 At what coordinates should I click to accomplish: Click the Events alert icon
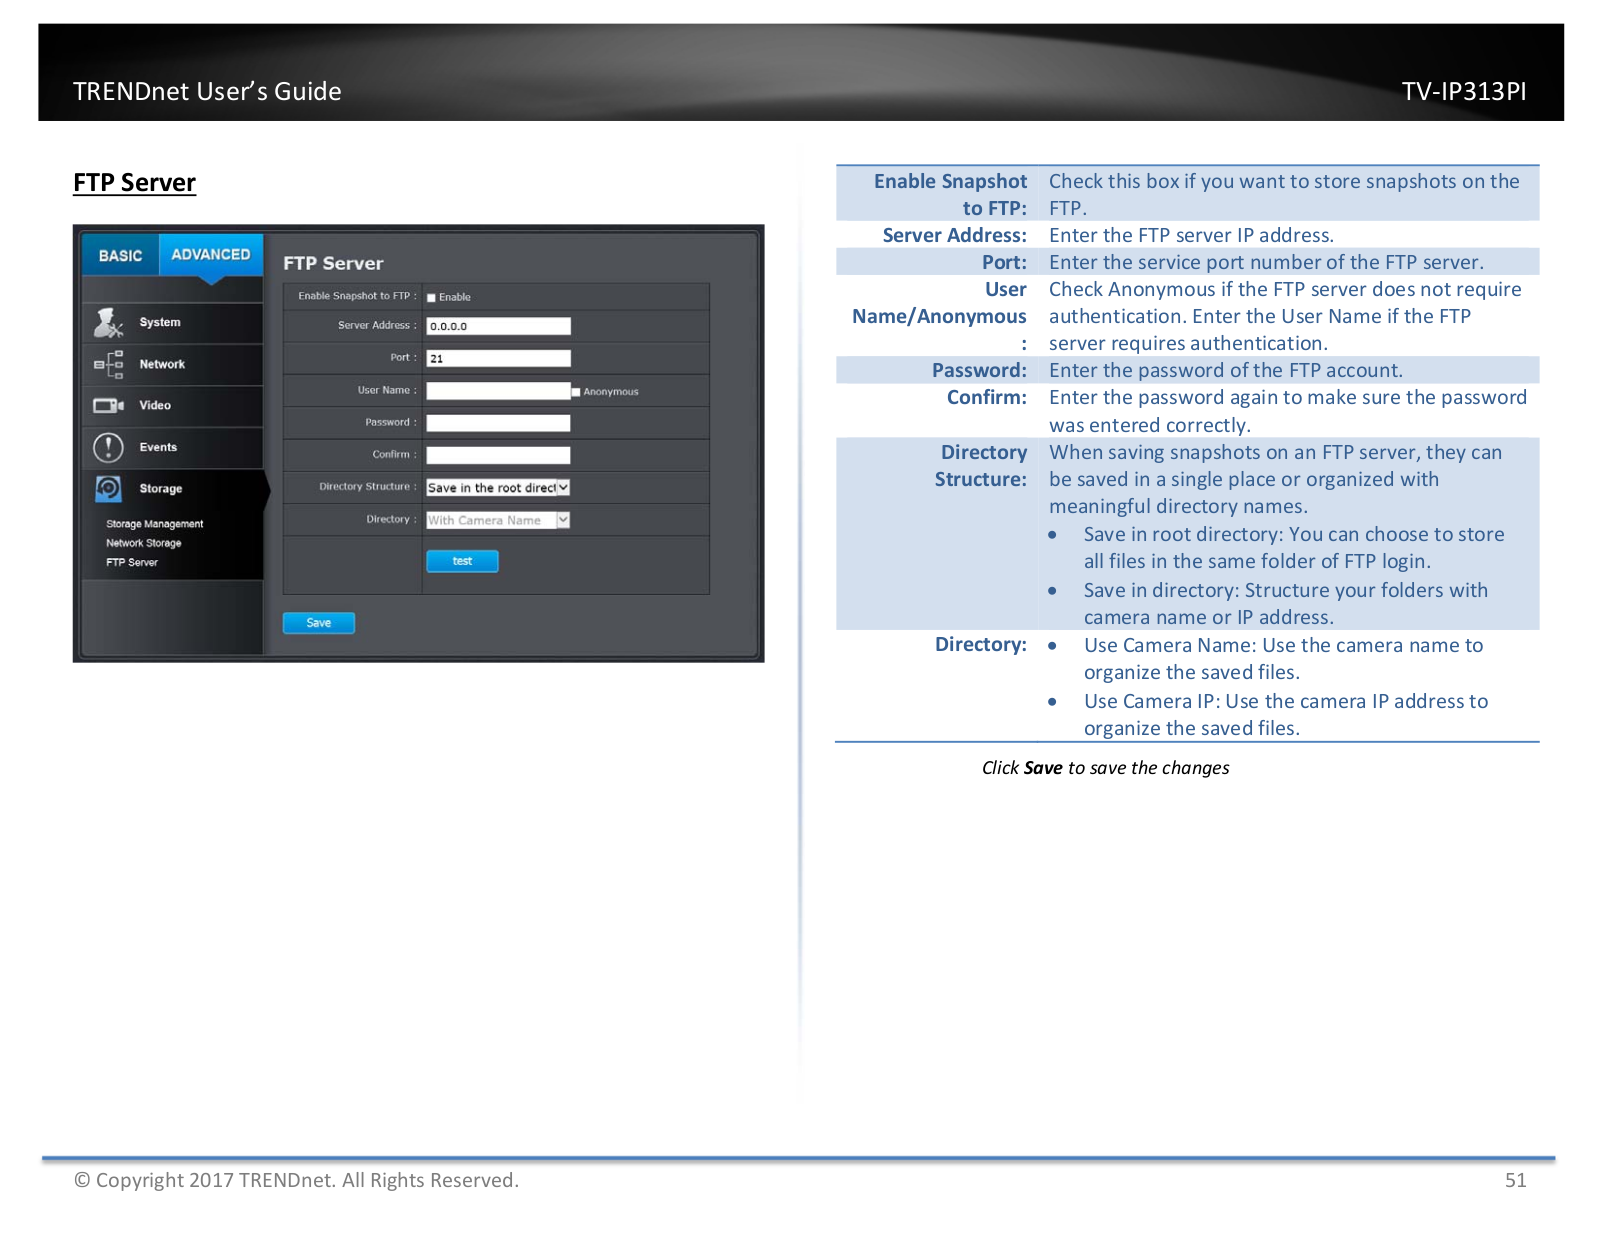(108, 447)
